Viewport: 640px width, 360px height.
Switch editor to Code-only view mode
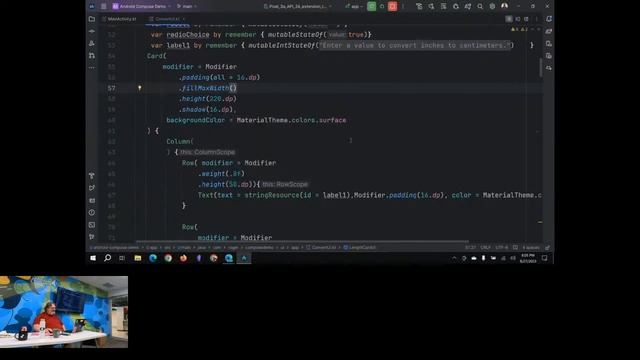509,19
